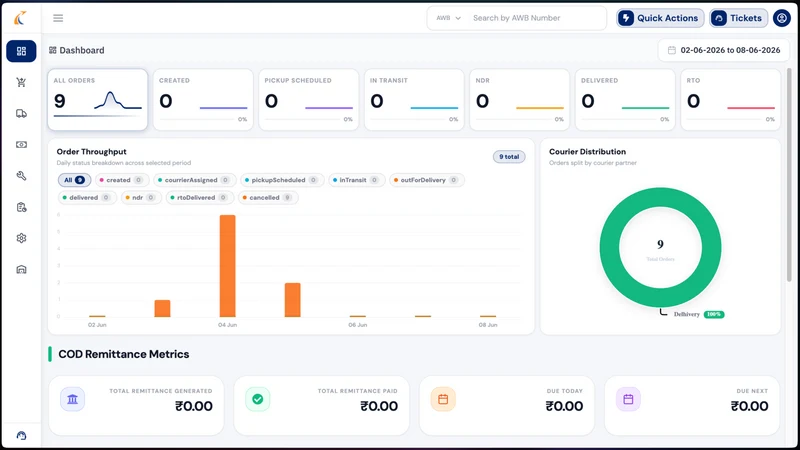Open the user profile avatar icon
This screenshot has height=450, width=800.
point(782,18)
